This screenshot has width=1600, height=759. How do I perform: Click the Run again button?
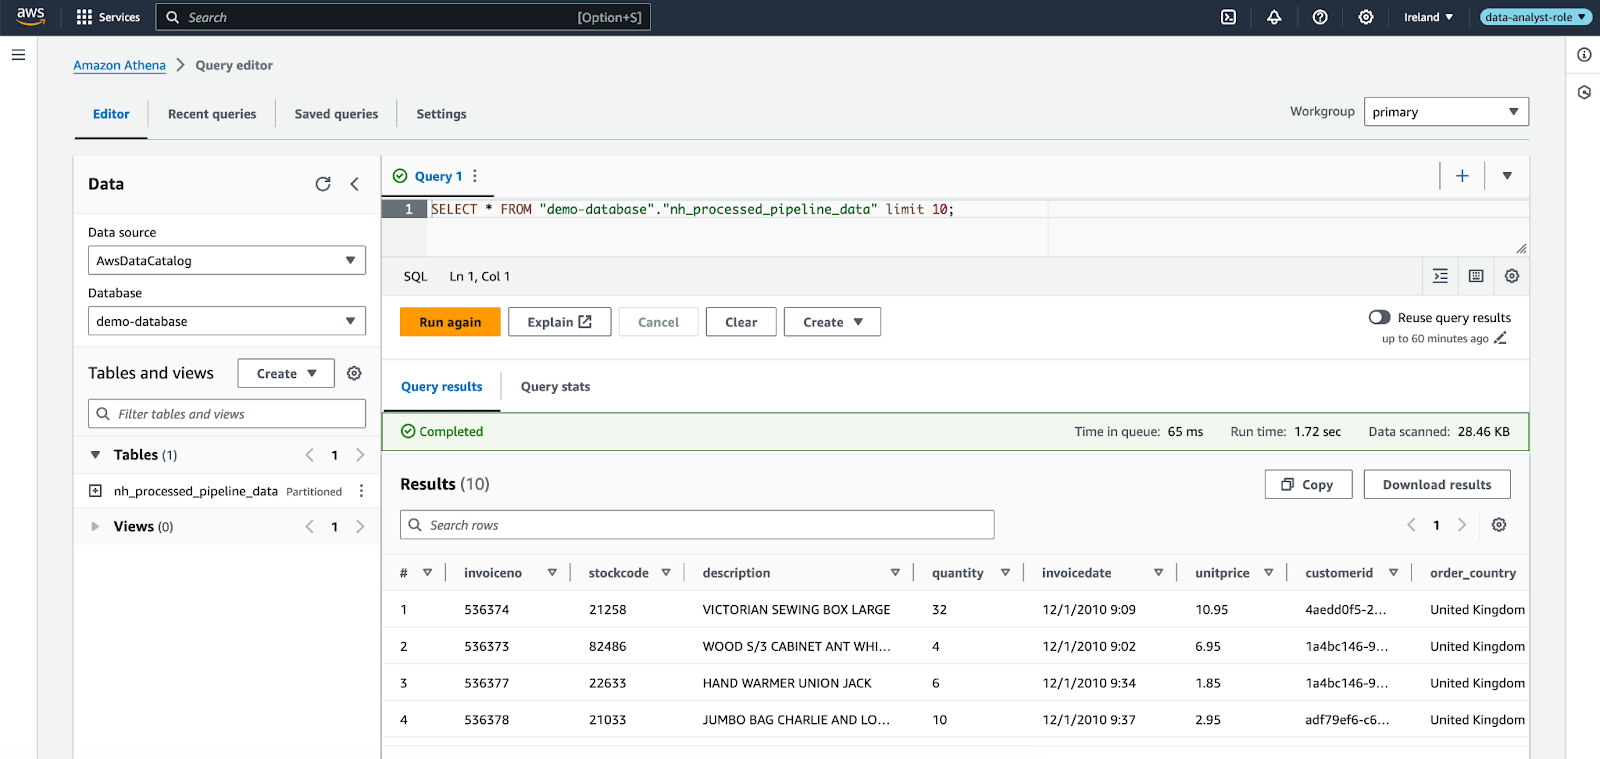click(x=450, y=322)
